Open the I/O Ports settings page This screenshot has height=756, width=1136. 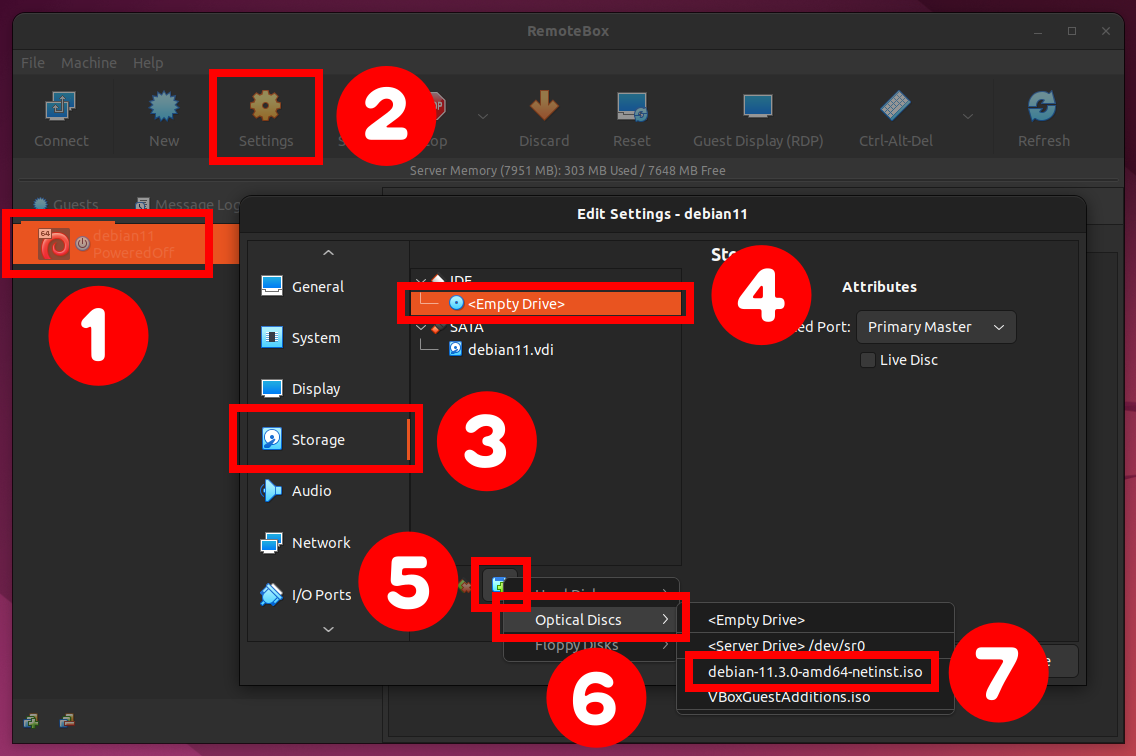[x=329, y=594]
